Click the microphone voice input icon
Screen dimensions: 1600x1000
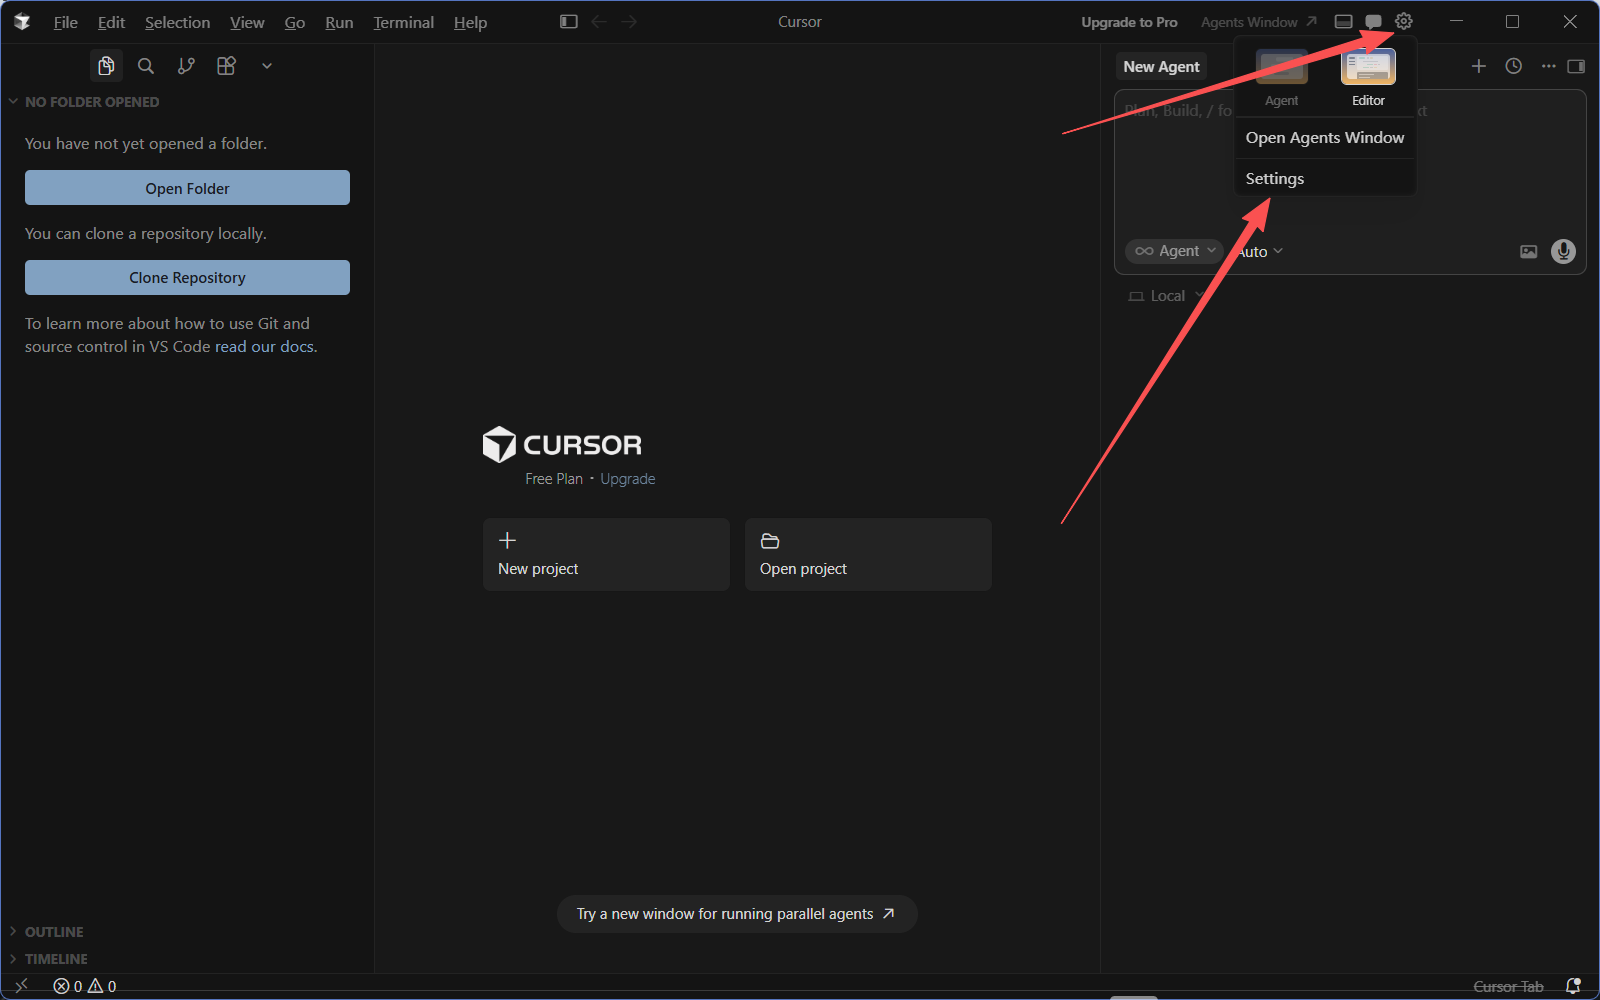pyautogui.click(x=1563, y=251)
